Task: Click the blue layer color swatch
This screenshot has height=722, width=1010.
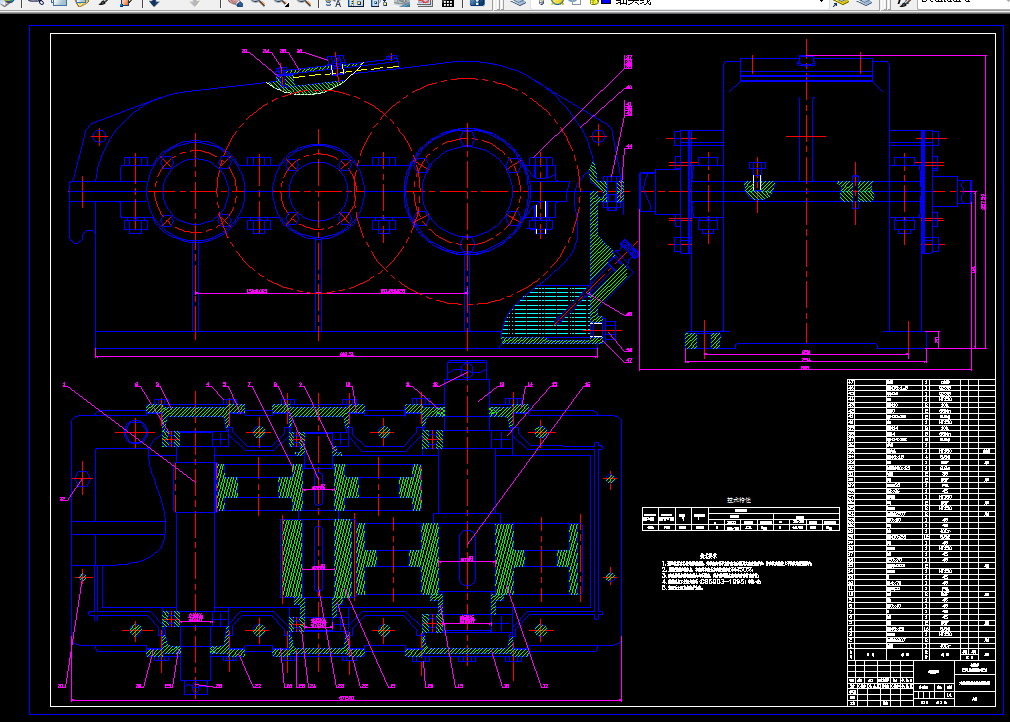Action: [x=605, y=2]
